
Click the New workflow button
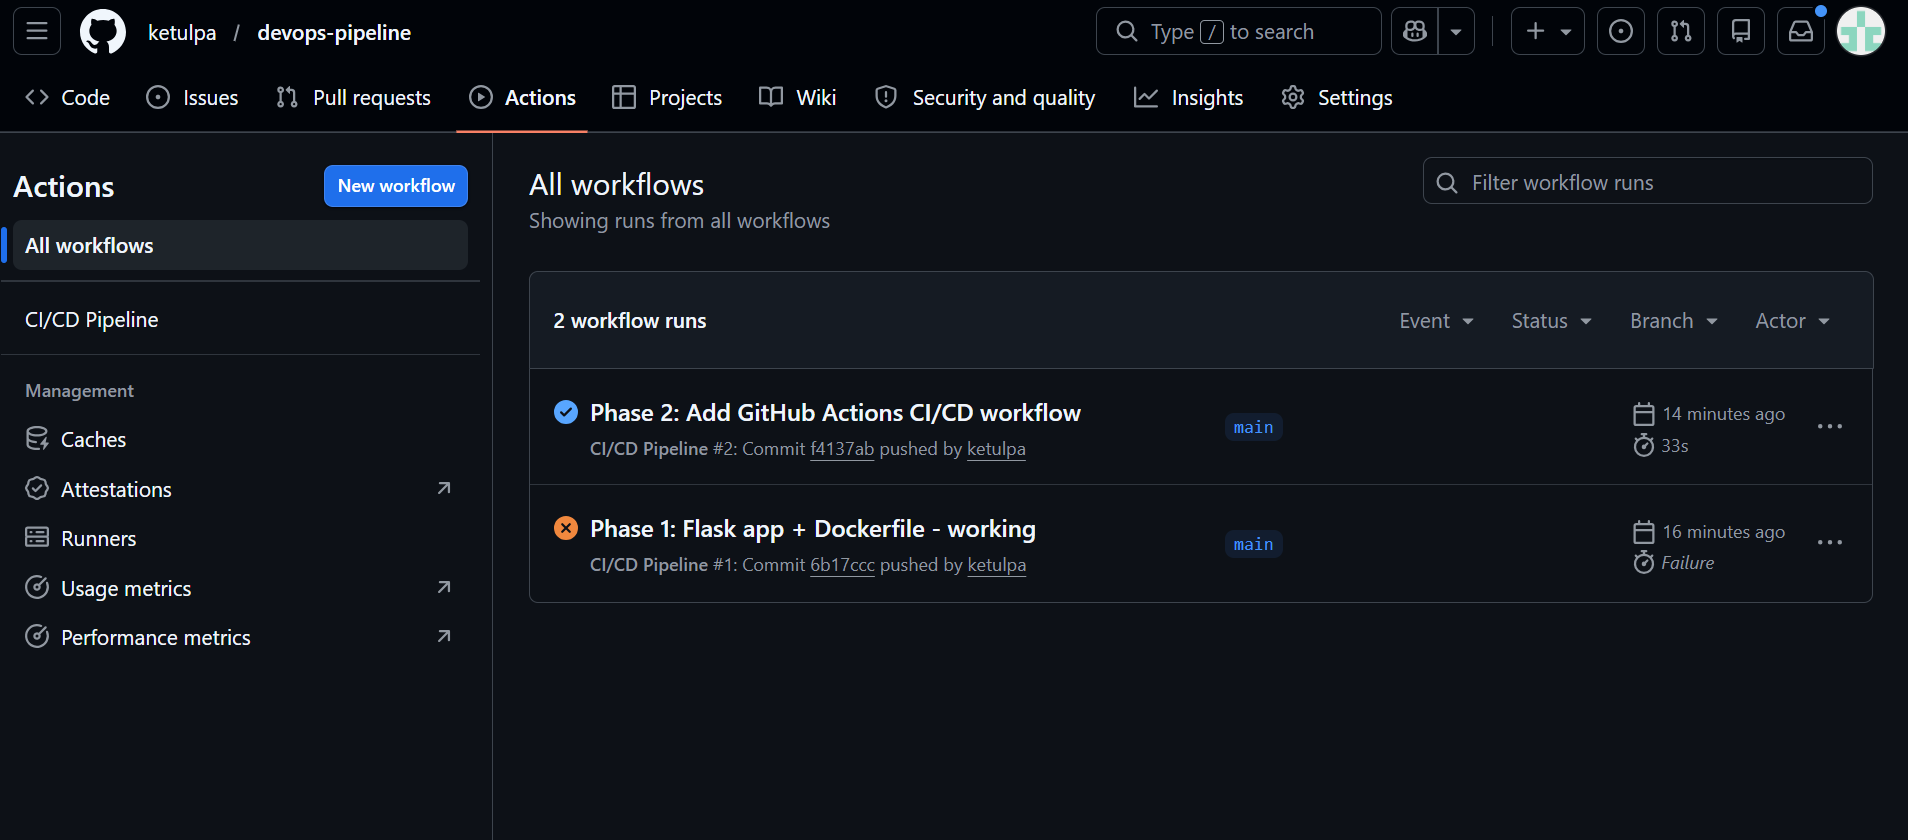coord(396,186)
